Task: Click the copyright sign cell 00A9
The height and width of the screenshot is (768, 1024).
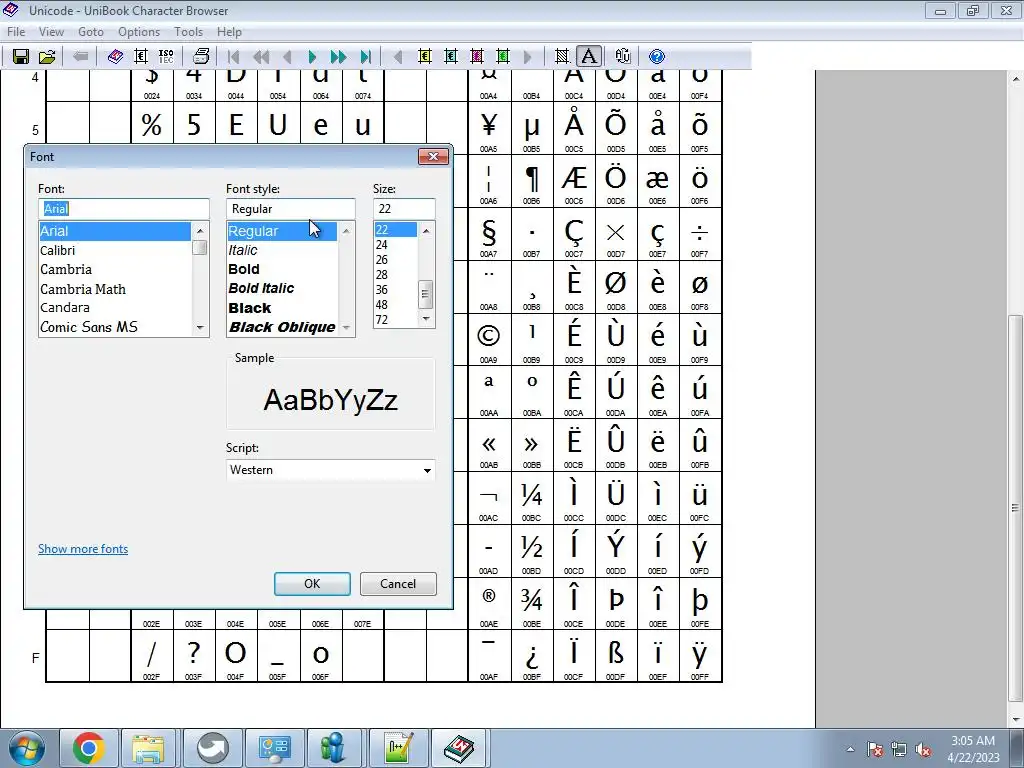Action: (x=488, y=340)
